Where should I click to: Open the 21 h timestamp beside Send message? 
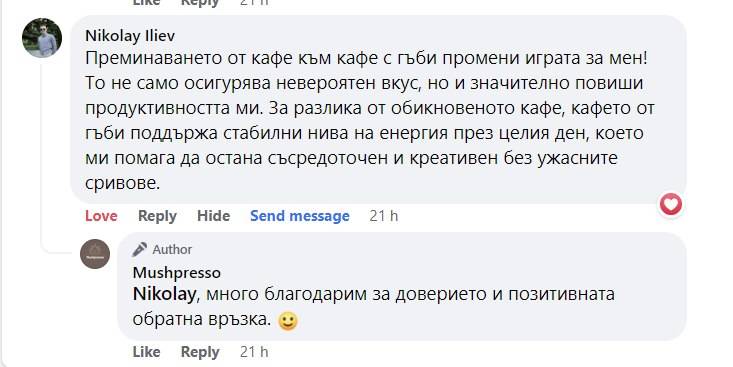pyautogui.click(x=384, y=216)
